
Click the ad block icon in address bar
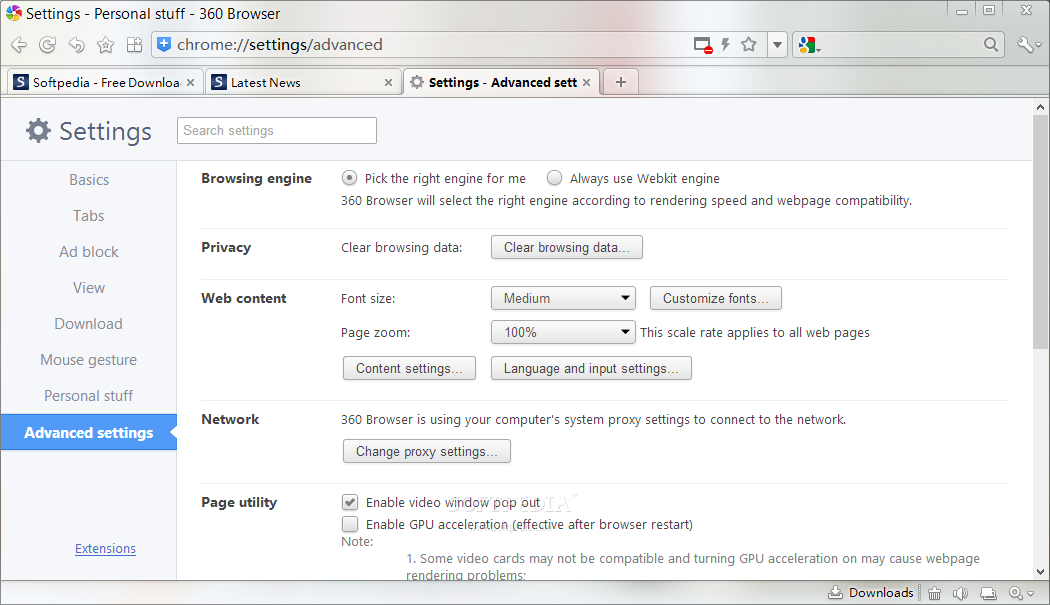[702, 45]
